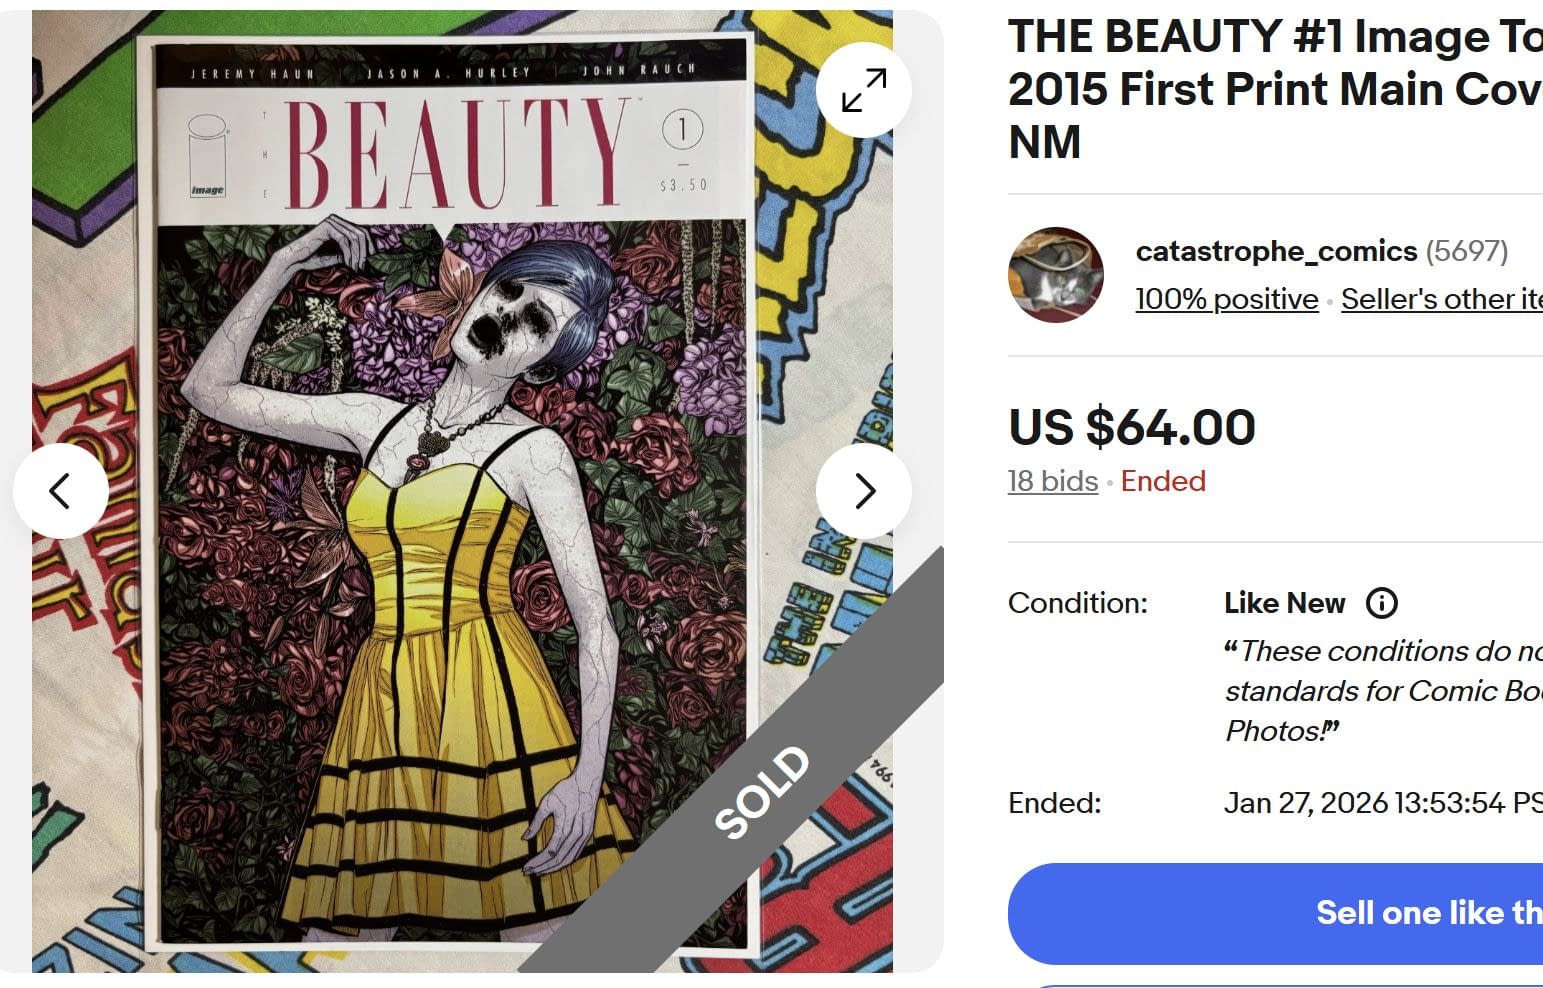Click the seller's cat avatar picture
The image size is (1543, 988).
tap(1055, 275)
